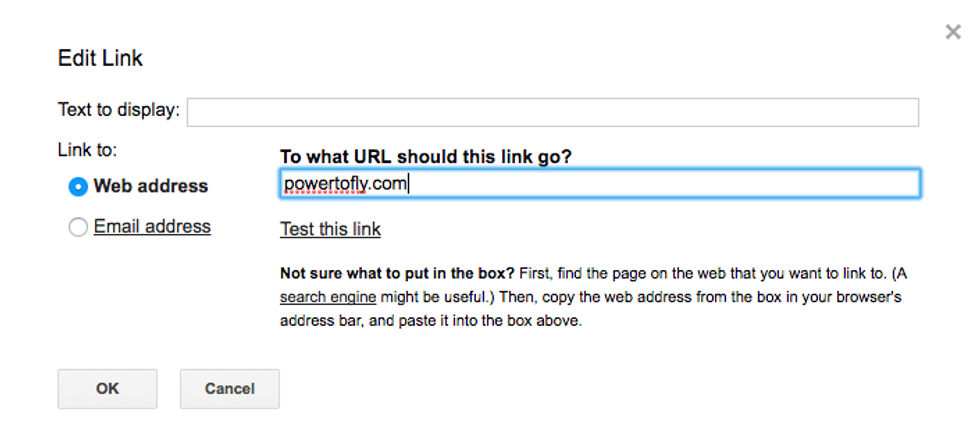The height and width of the screenshot is (445, 980).
Task: Click the empty right end of URL field
Action: point(850,184)
